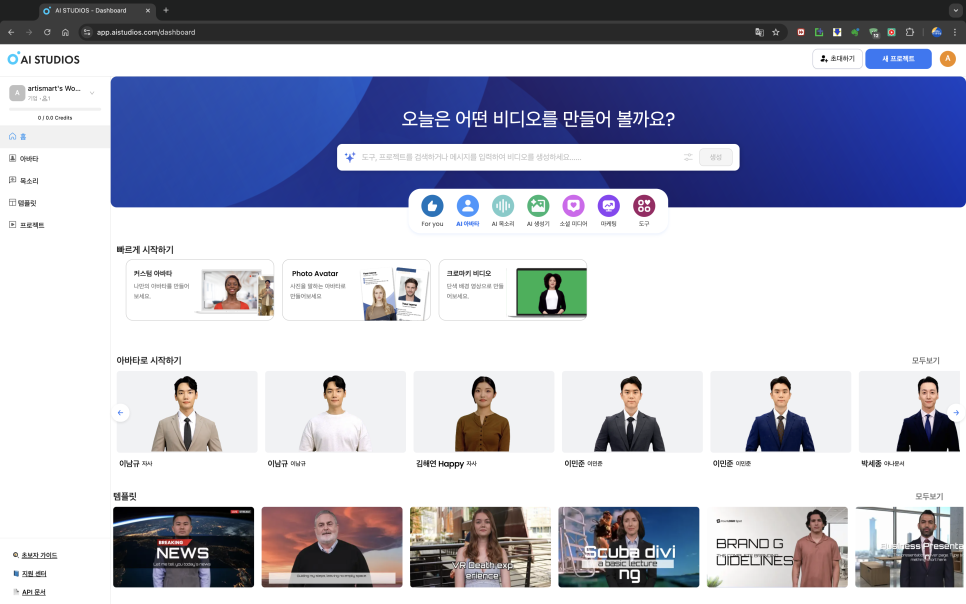Open 아바타 in the sidebar
The height and width of the screenshot is (604, 966).
coord(55,158)
